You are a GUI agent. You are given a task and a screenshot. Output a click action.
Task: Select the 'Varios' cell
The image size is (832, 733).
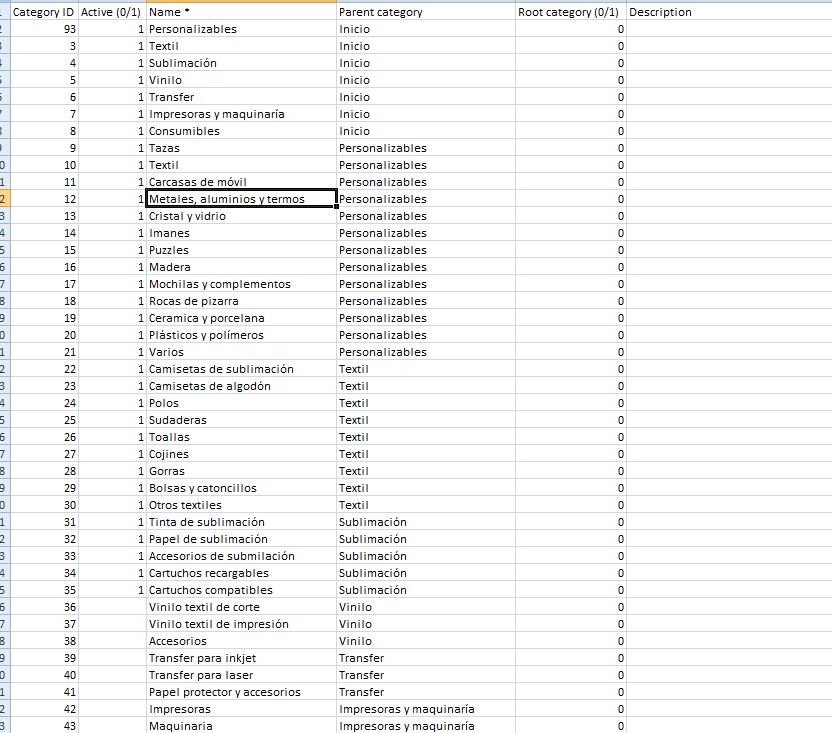click(241, 351)
